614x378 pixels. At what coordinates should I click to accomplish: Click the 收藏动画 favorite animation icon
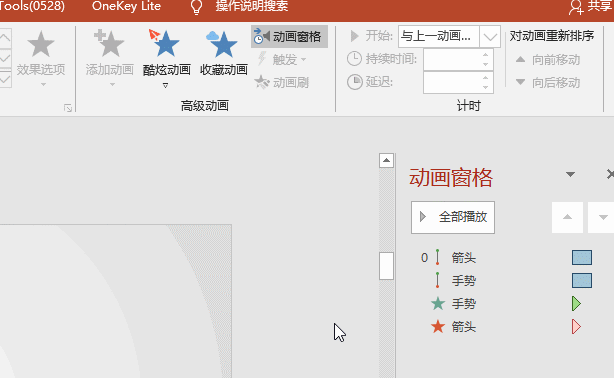(x=224, y=44)
